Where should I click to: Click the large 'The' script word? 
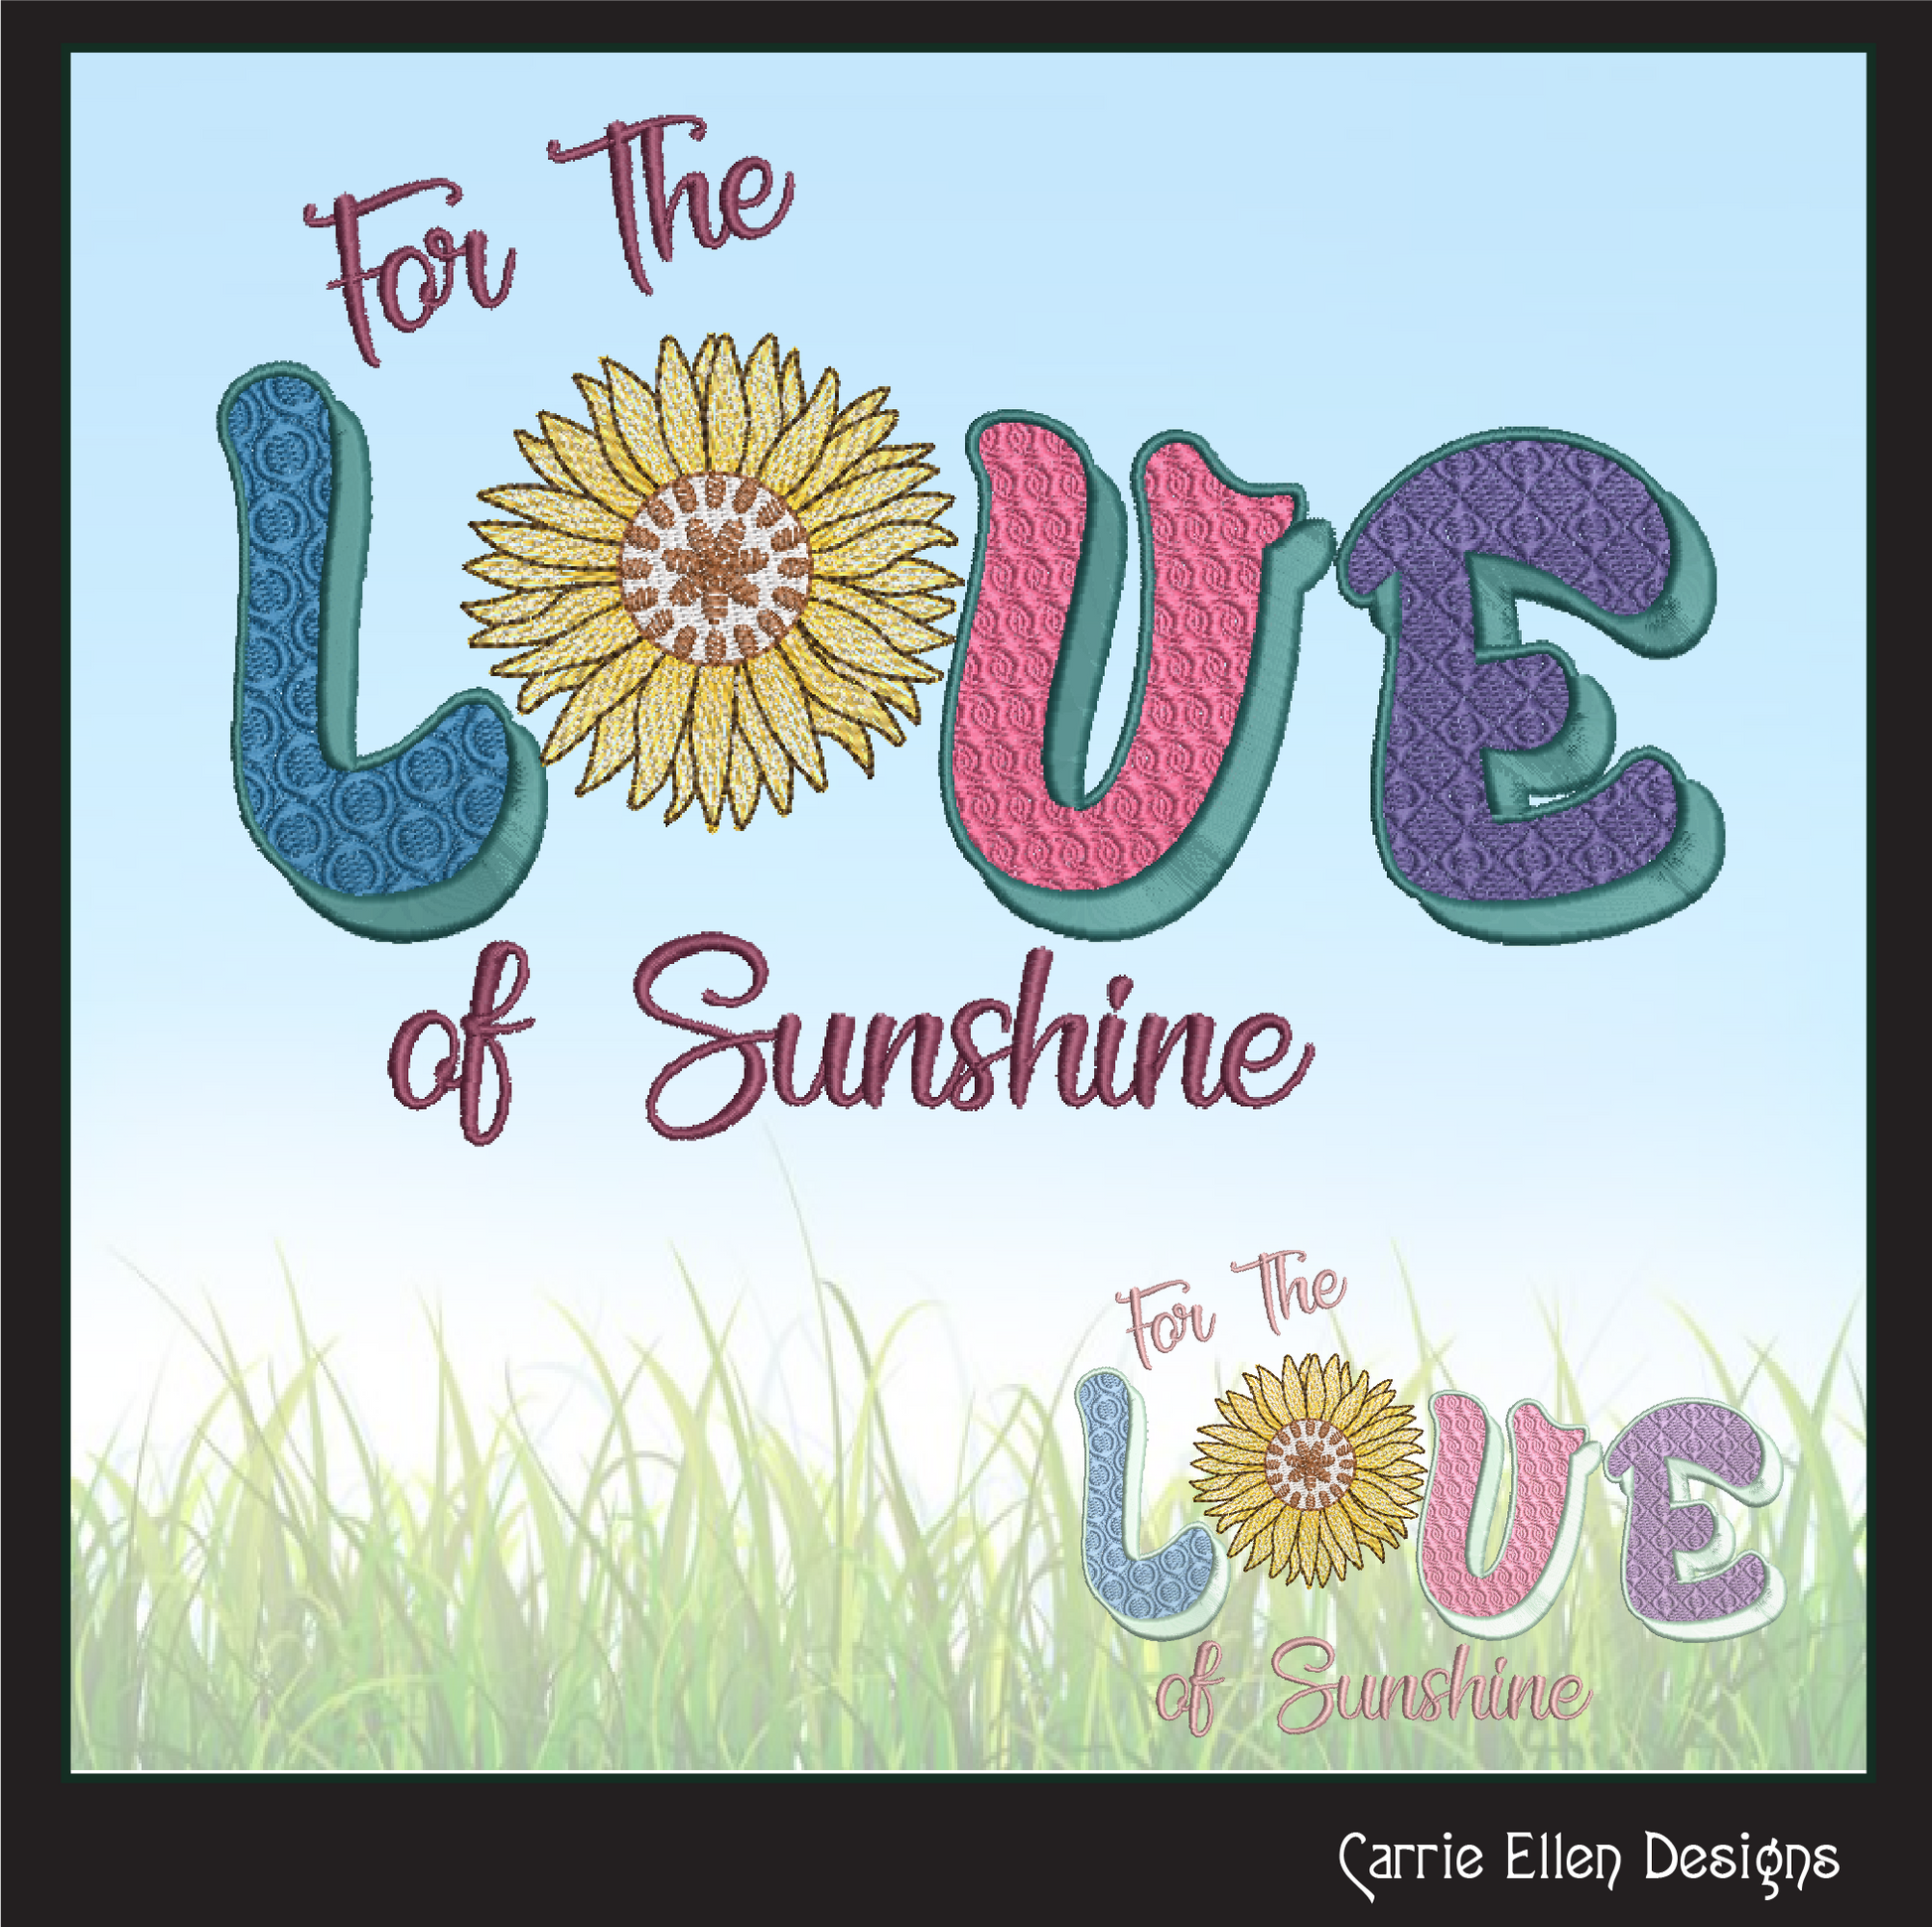click(x=670, y=205)
